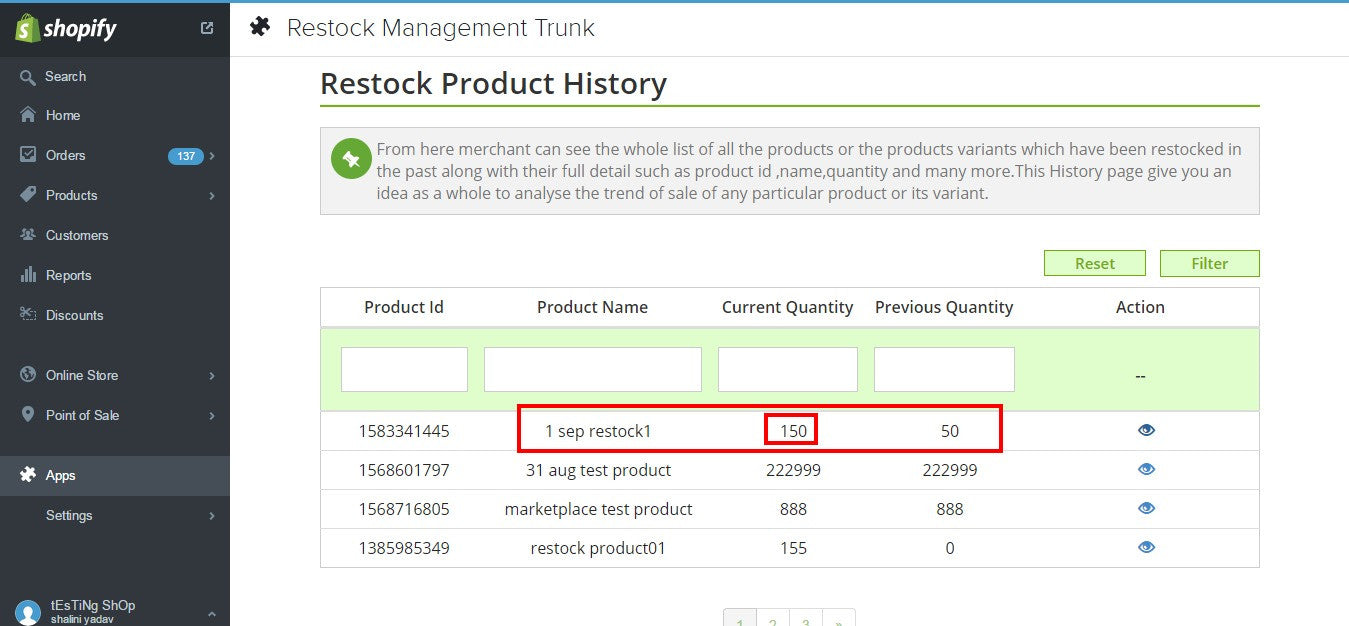Open the Orders menu item
The width and height of the screenshot is (1349, 626).
tap(66, 155)
